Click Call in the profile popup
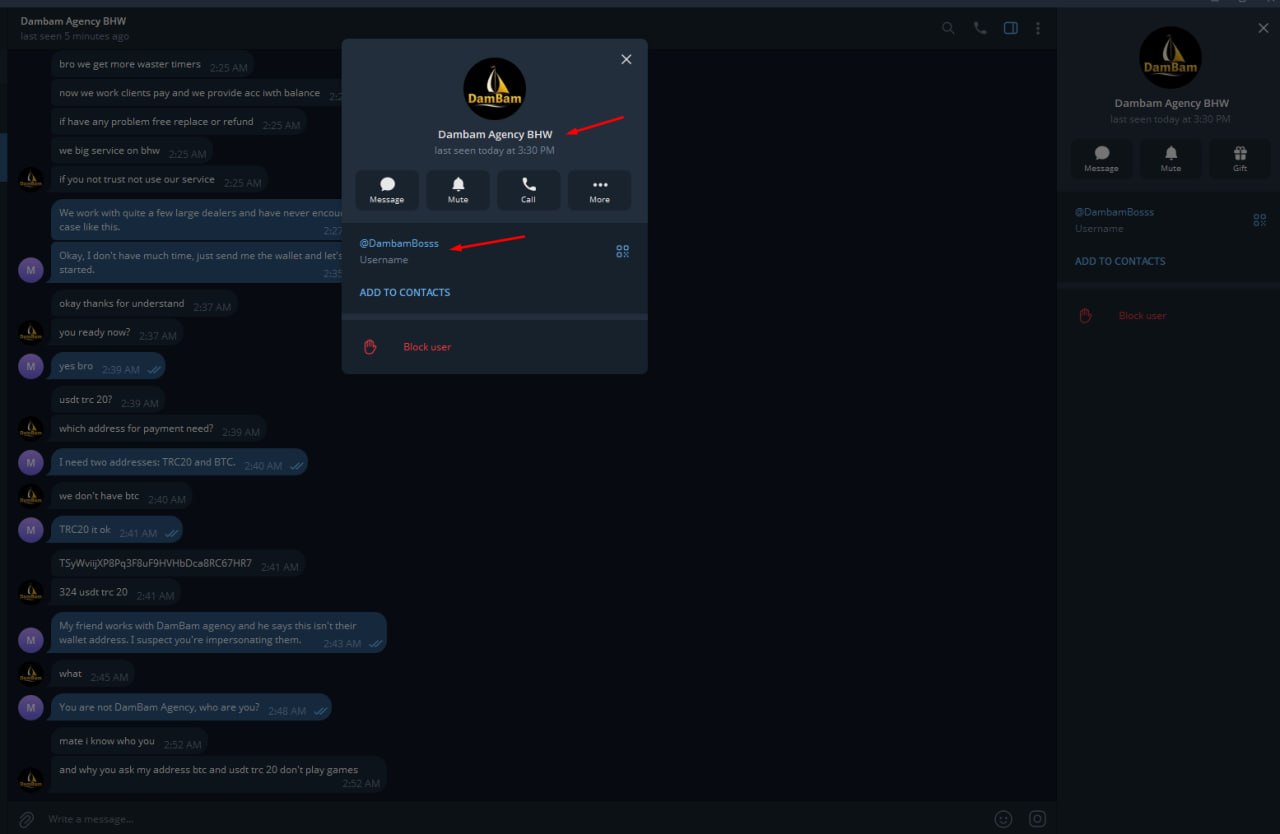This screenshot has width=1280, height=834. click(528, 190)
